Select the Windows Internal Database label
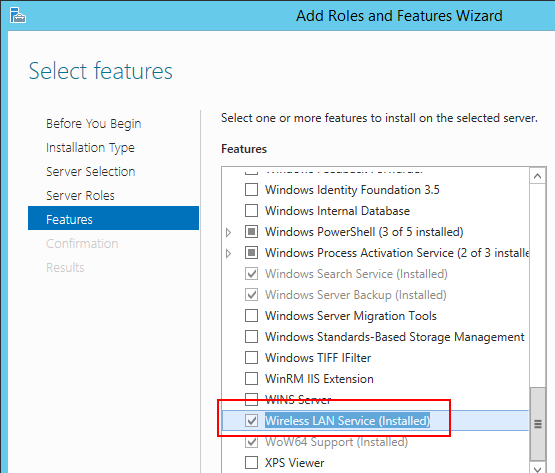 [x=337, y=211]
